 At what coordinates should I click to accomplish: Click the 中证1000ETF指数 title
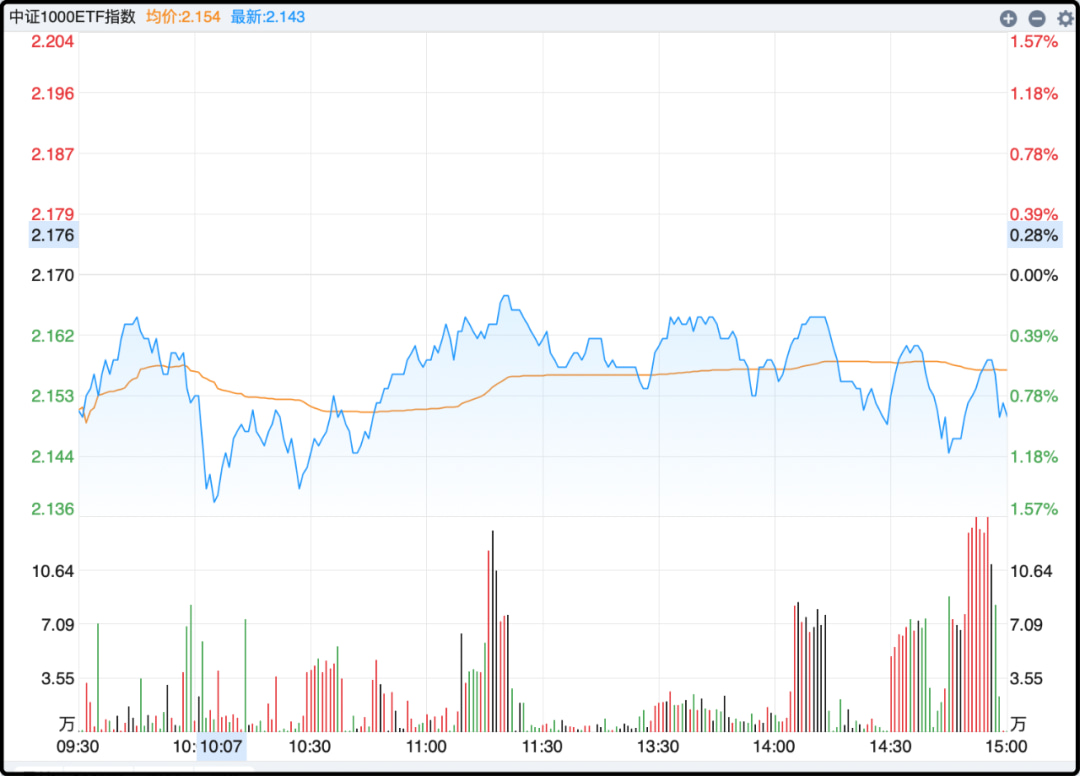tap(72, 17)
